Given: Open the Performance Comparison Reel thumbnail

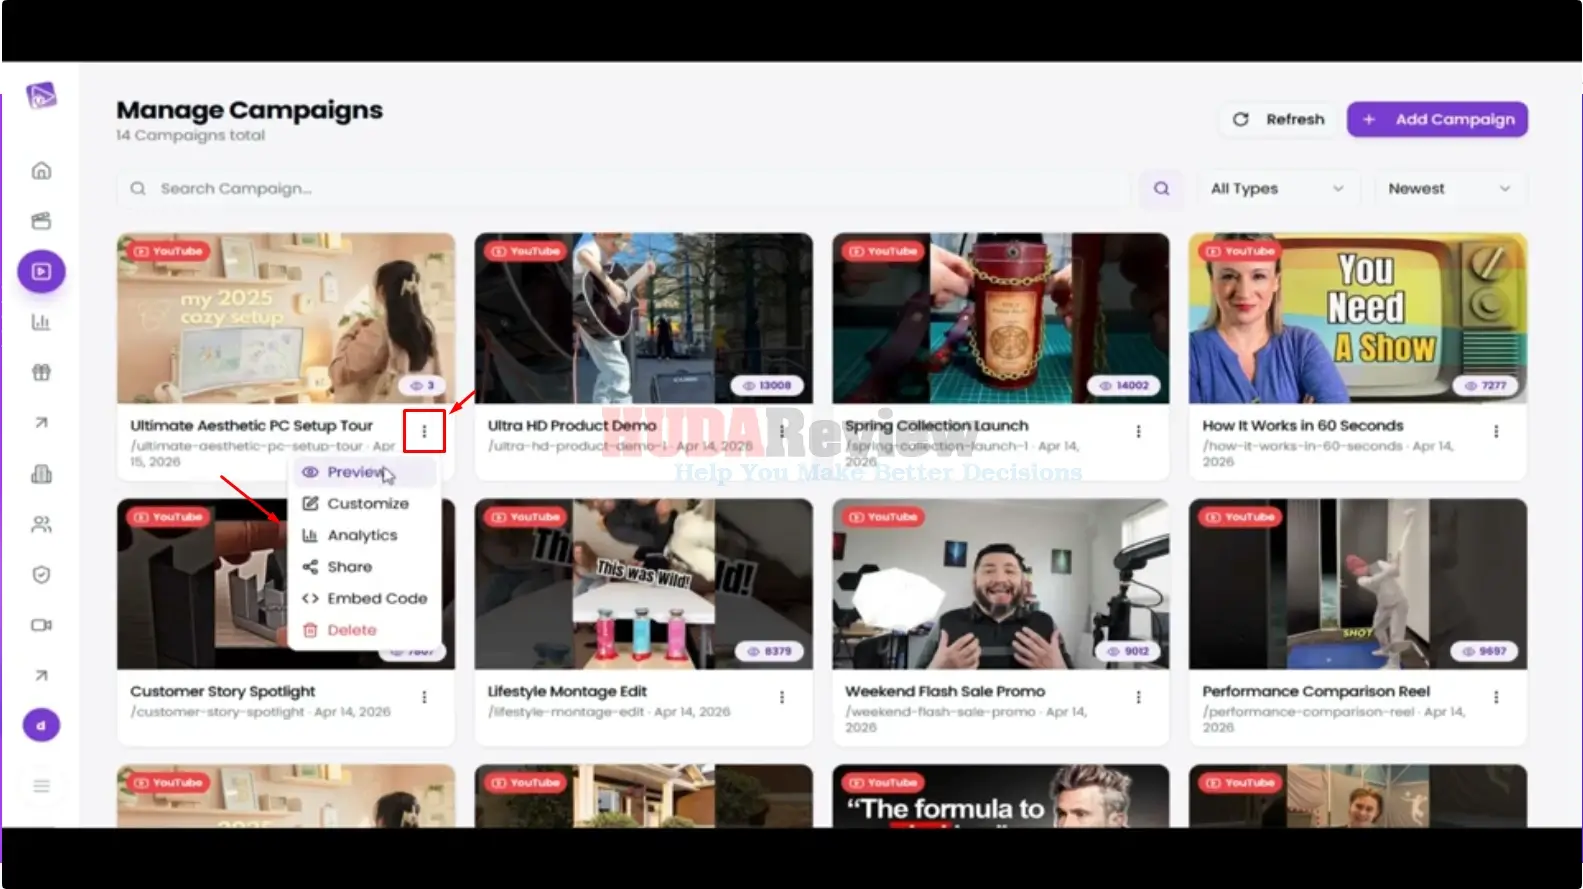Looking at the screenshot, I should [1358, 584].
